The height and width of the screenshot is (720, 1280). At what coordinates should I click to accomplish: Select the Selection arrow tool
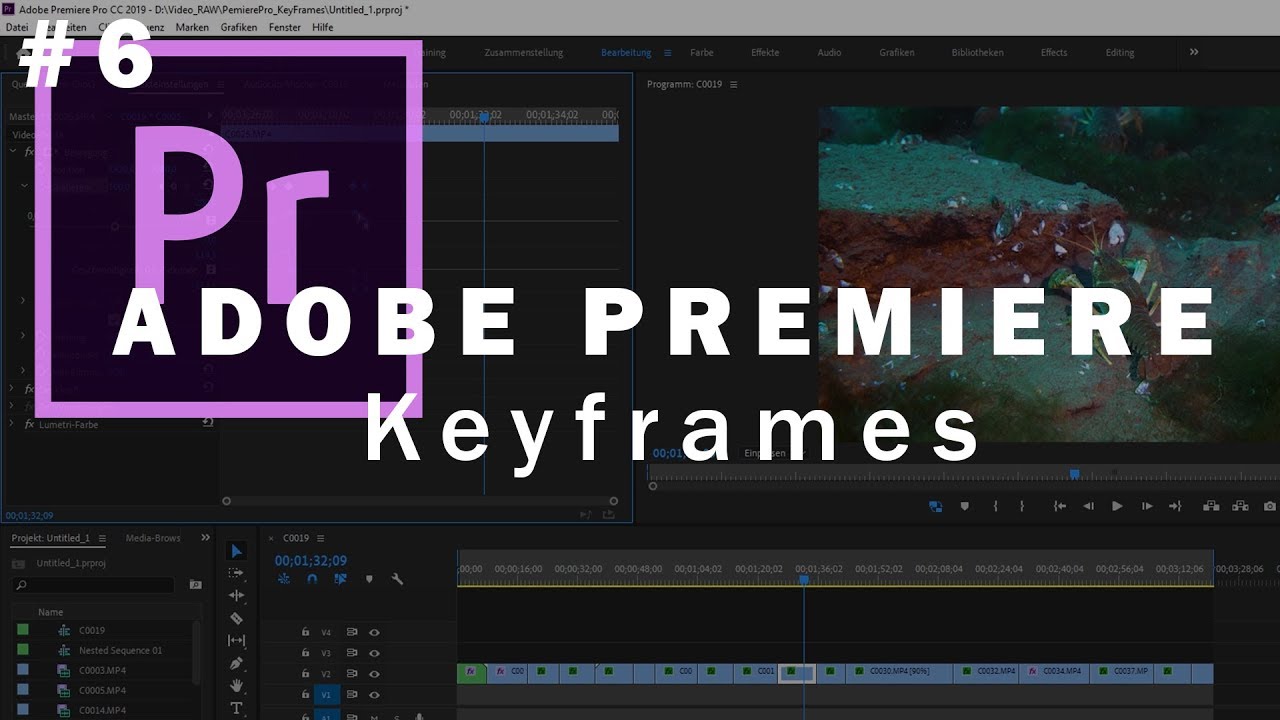[236, 551]
